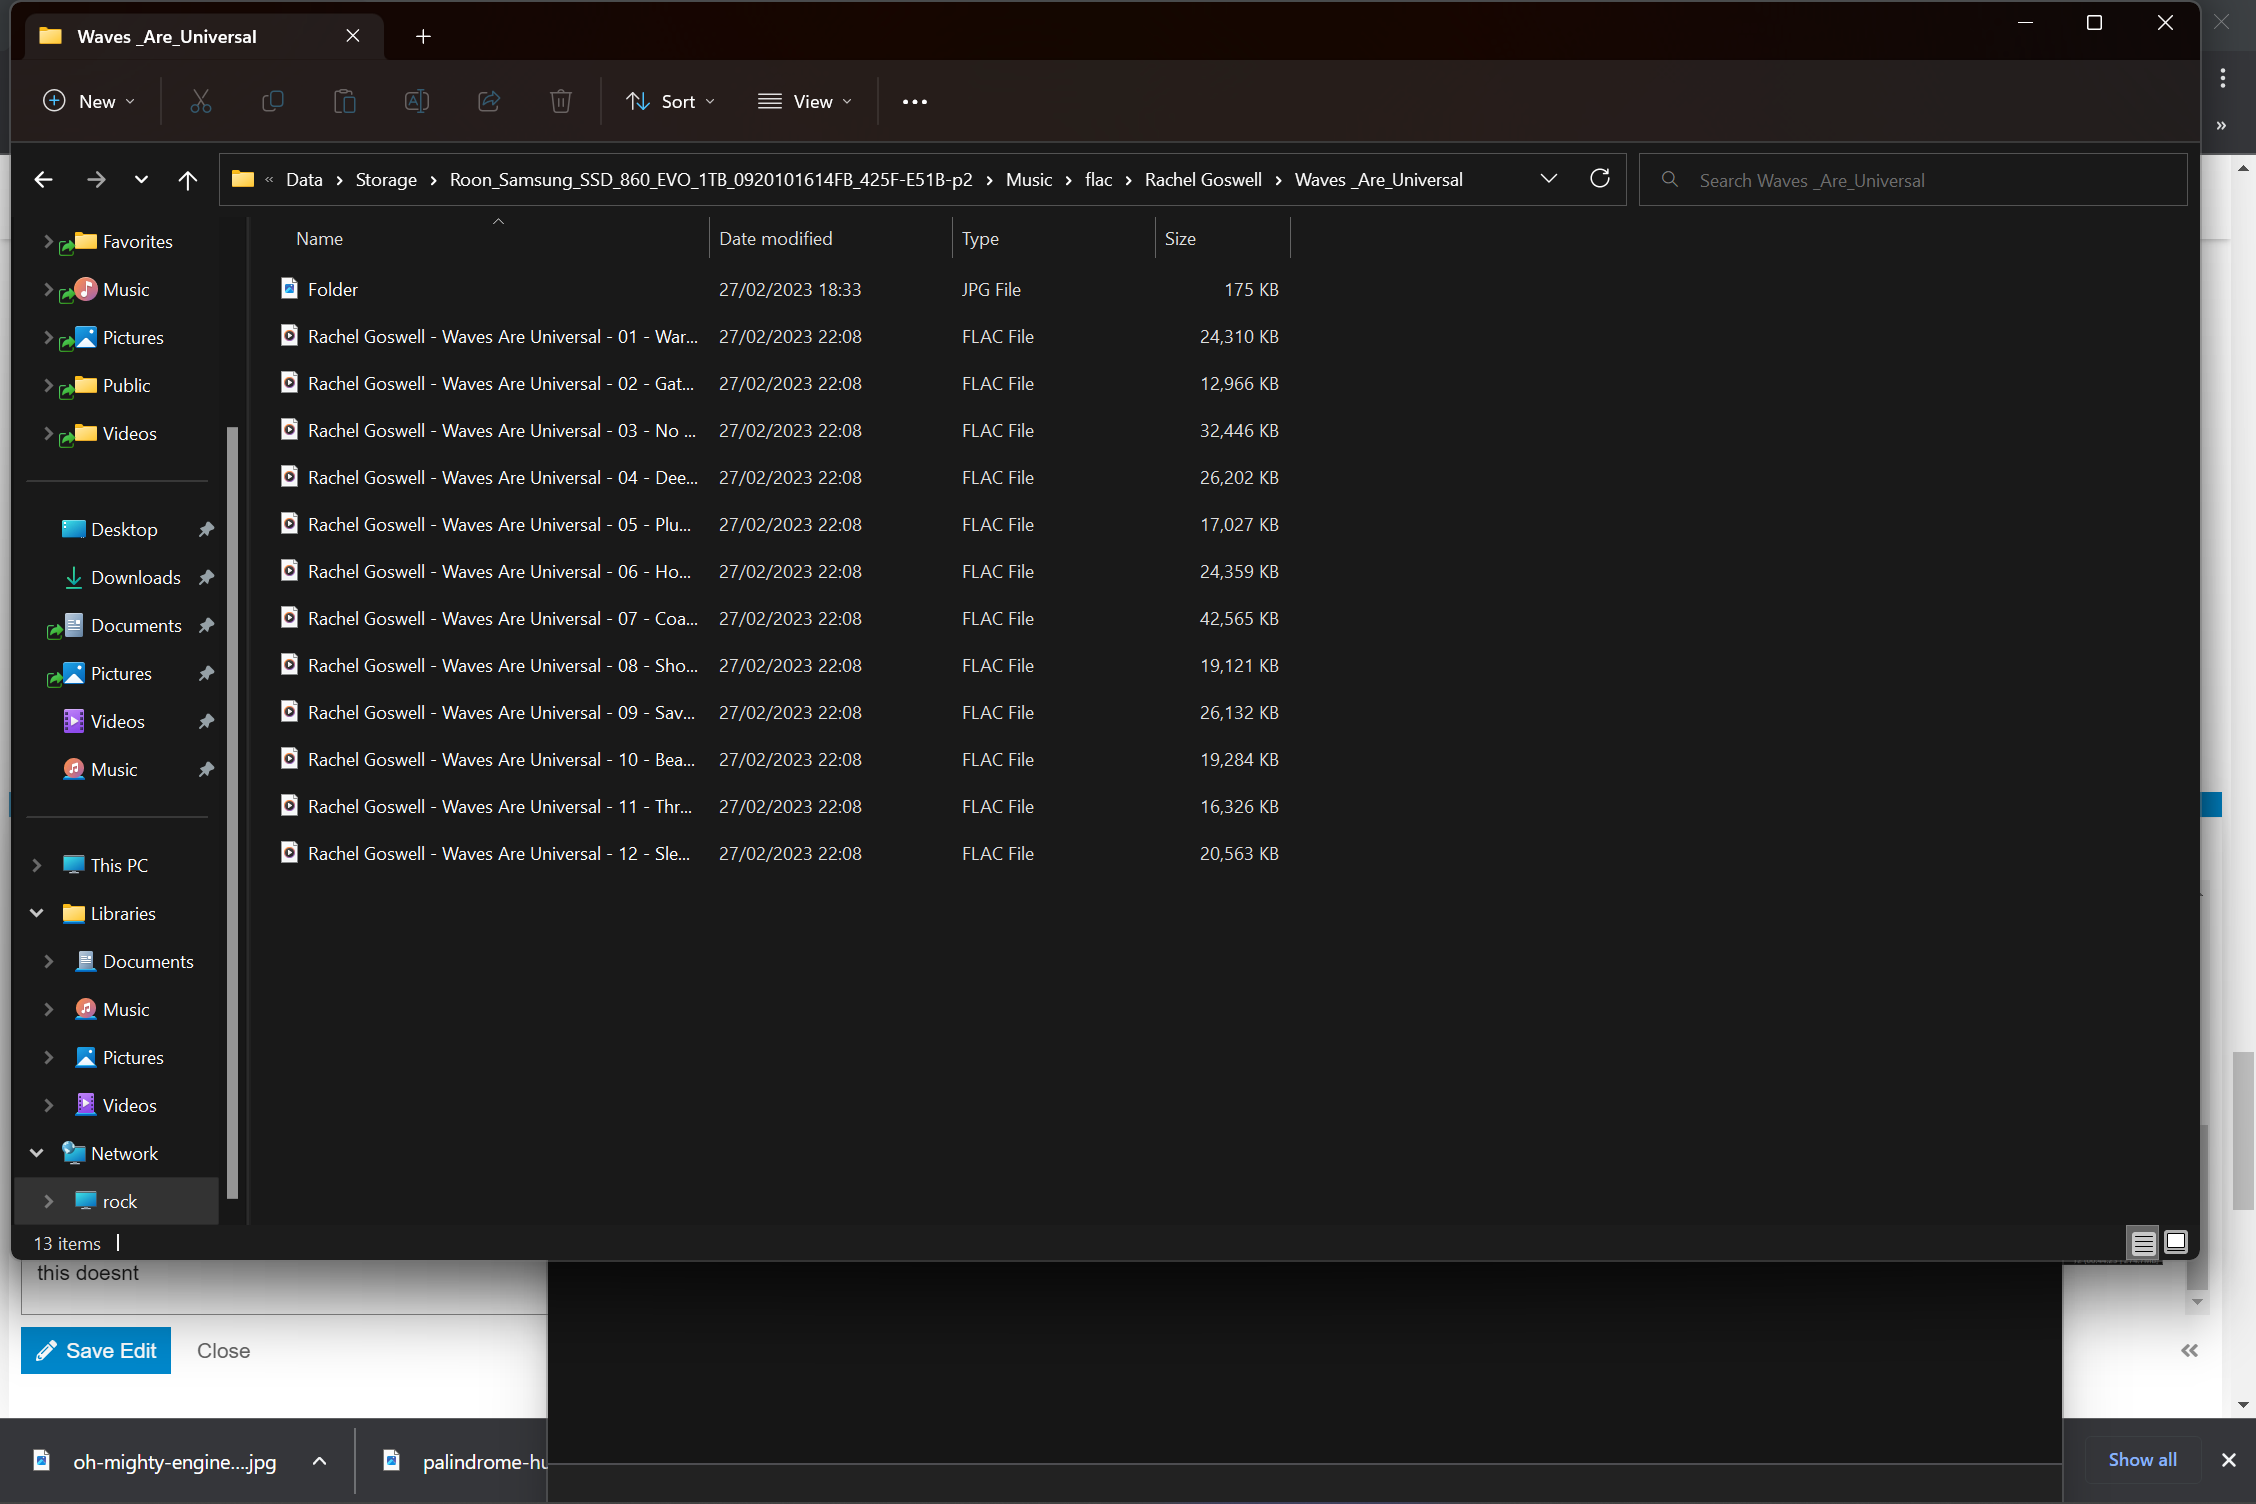Open the See more options menu
Image resolution: width=2256 pixels, height=1504 pixels.
[914, 101]
